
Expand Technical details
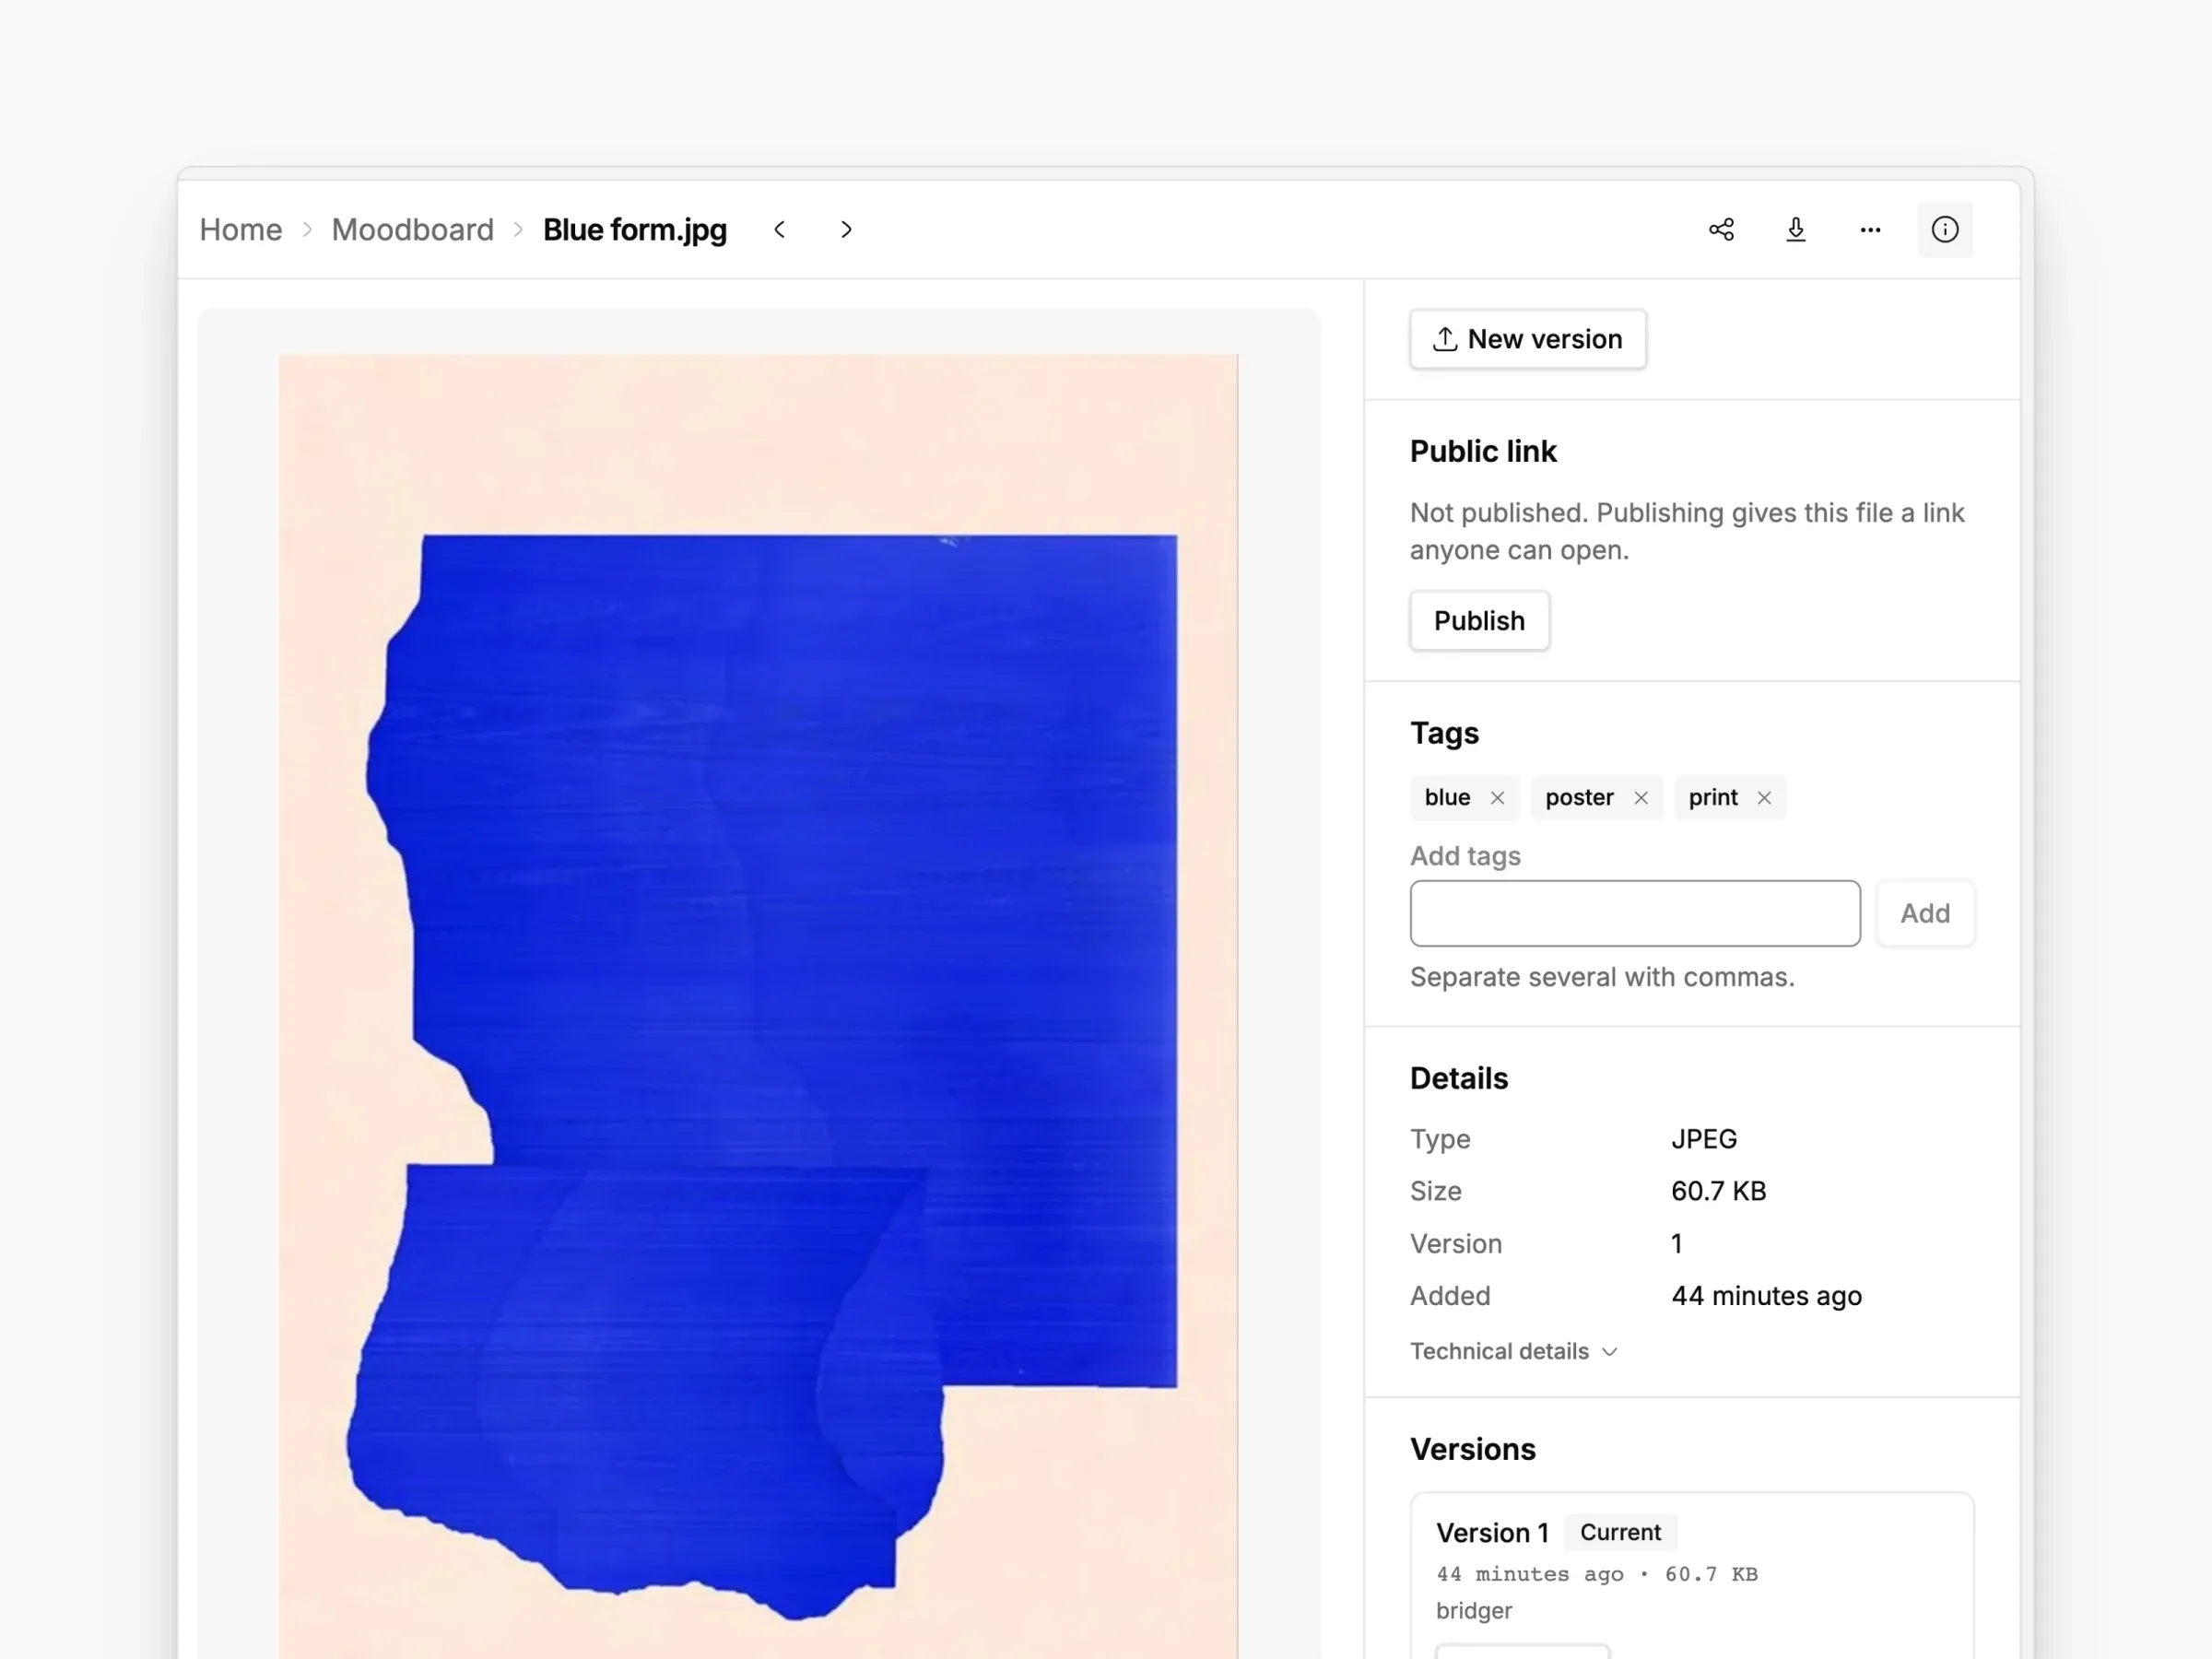(x=1513, y=1351)
